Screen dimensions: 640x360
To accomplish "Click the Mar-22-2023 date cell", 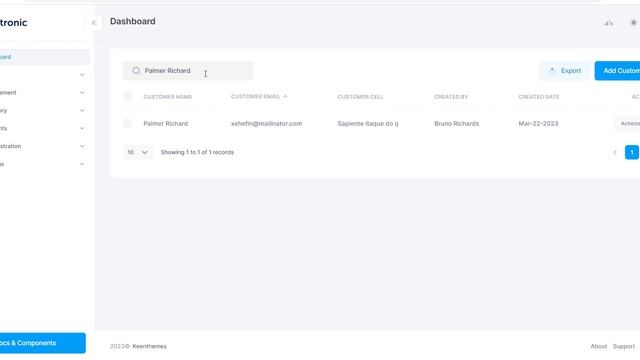I will (x=538, y=123).
